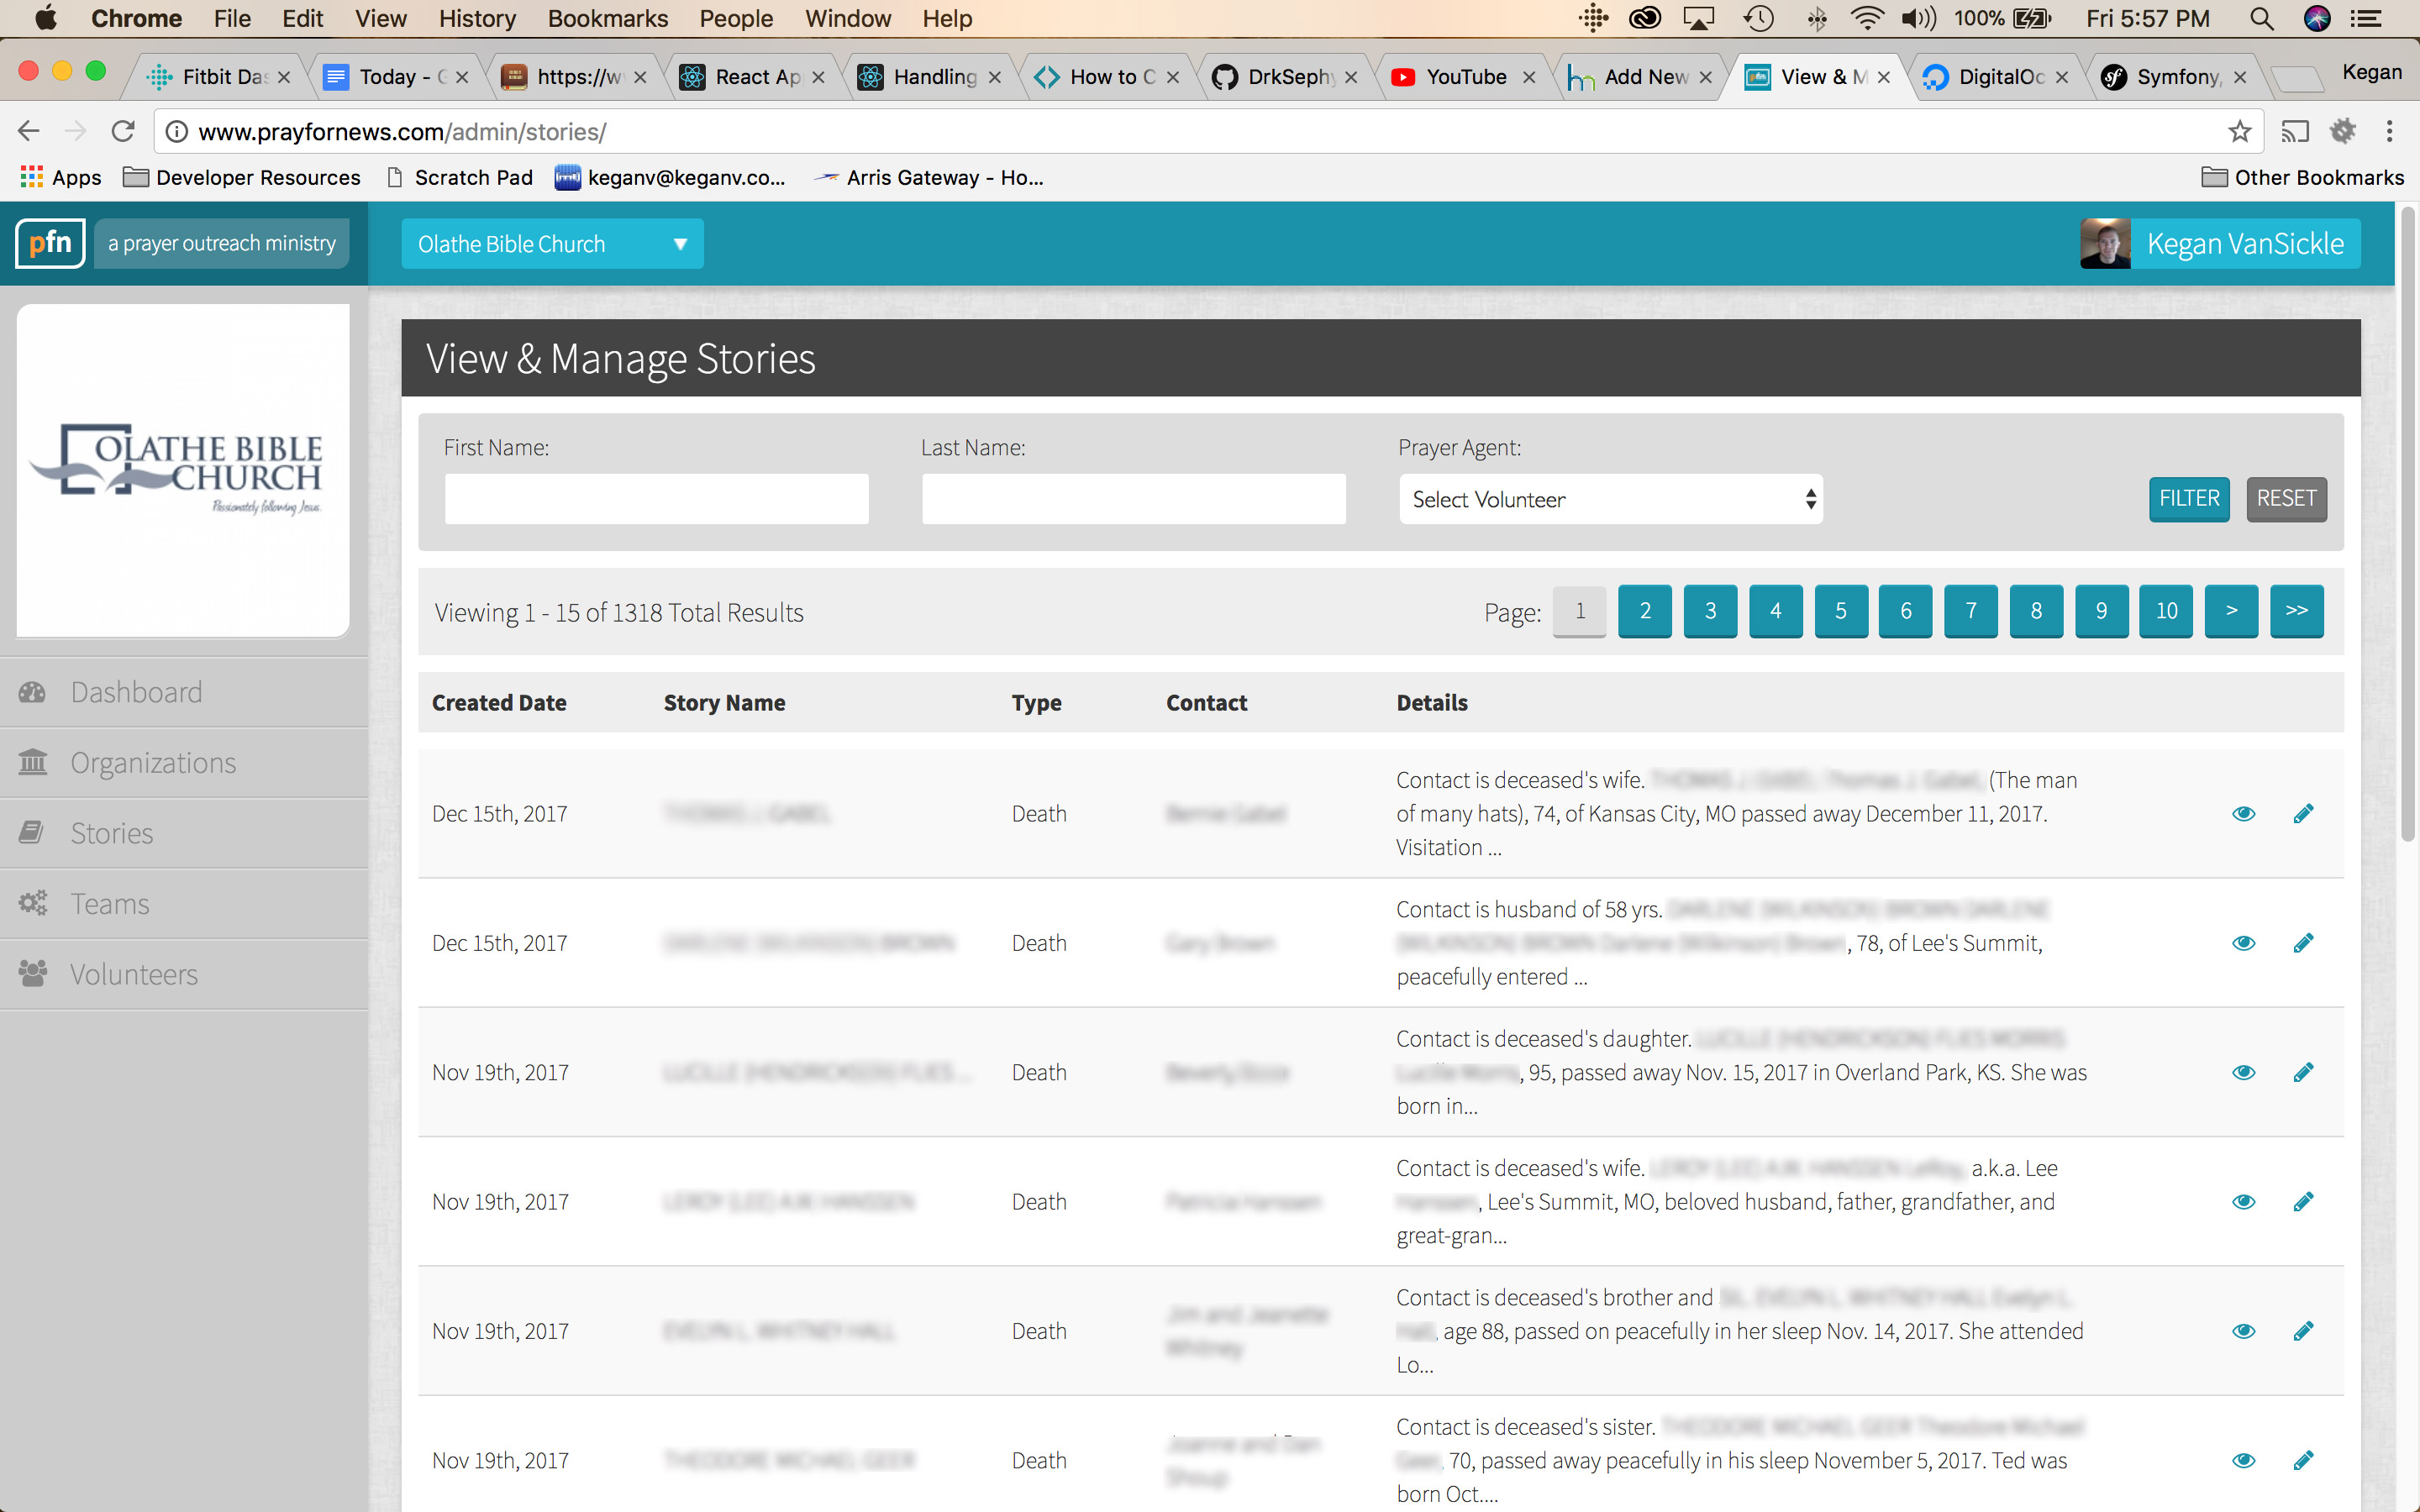Viewport: 2420px width, 1512px height.
Task: Click the Wi-Fi status icon
Action: tap(1866, 18)
